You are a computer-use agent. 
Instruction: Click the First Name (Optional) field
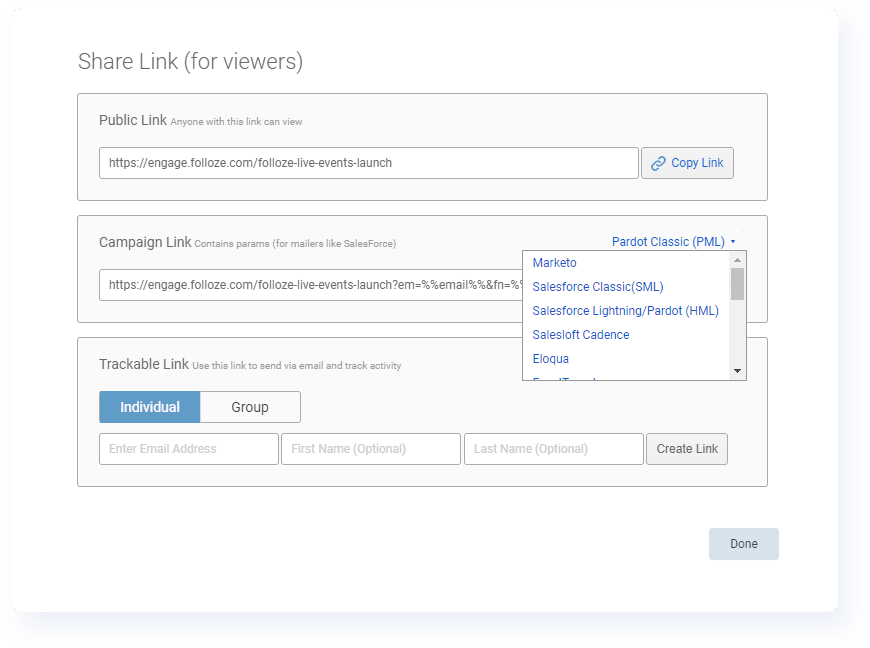(x=370, y=449)
